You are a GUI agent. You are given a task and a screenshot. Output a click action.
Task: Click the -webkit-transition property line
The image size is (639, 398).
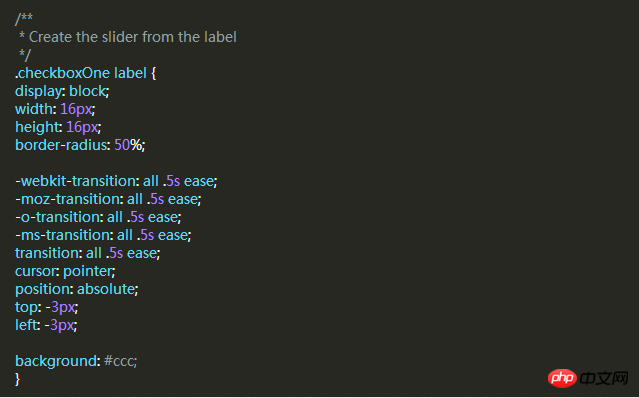[116, 181]
